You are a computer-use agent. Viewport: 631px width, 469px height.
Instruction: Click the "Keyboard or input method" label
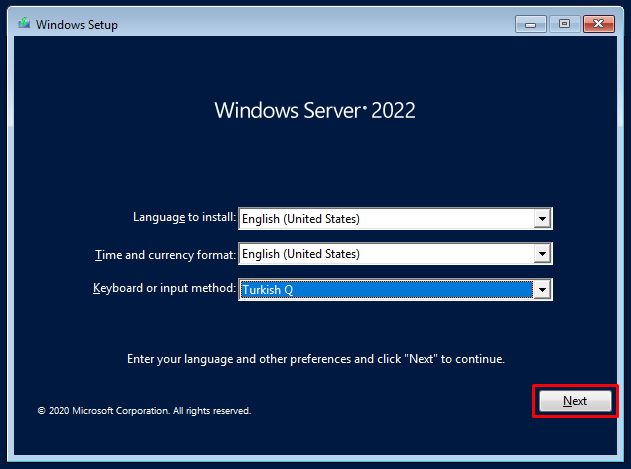click(x=164, y=289)
